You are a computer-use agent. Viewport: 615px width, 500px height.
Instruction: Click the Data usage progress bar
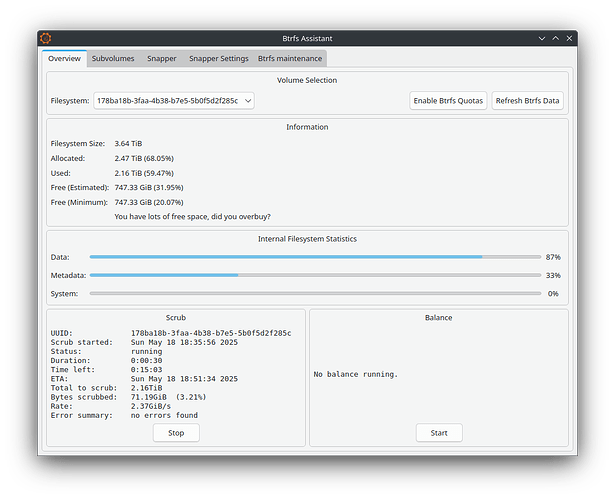coord(315,257)
